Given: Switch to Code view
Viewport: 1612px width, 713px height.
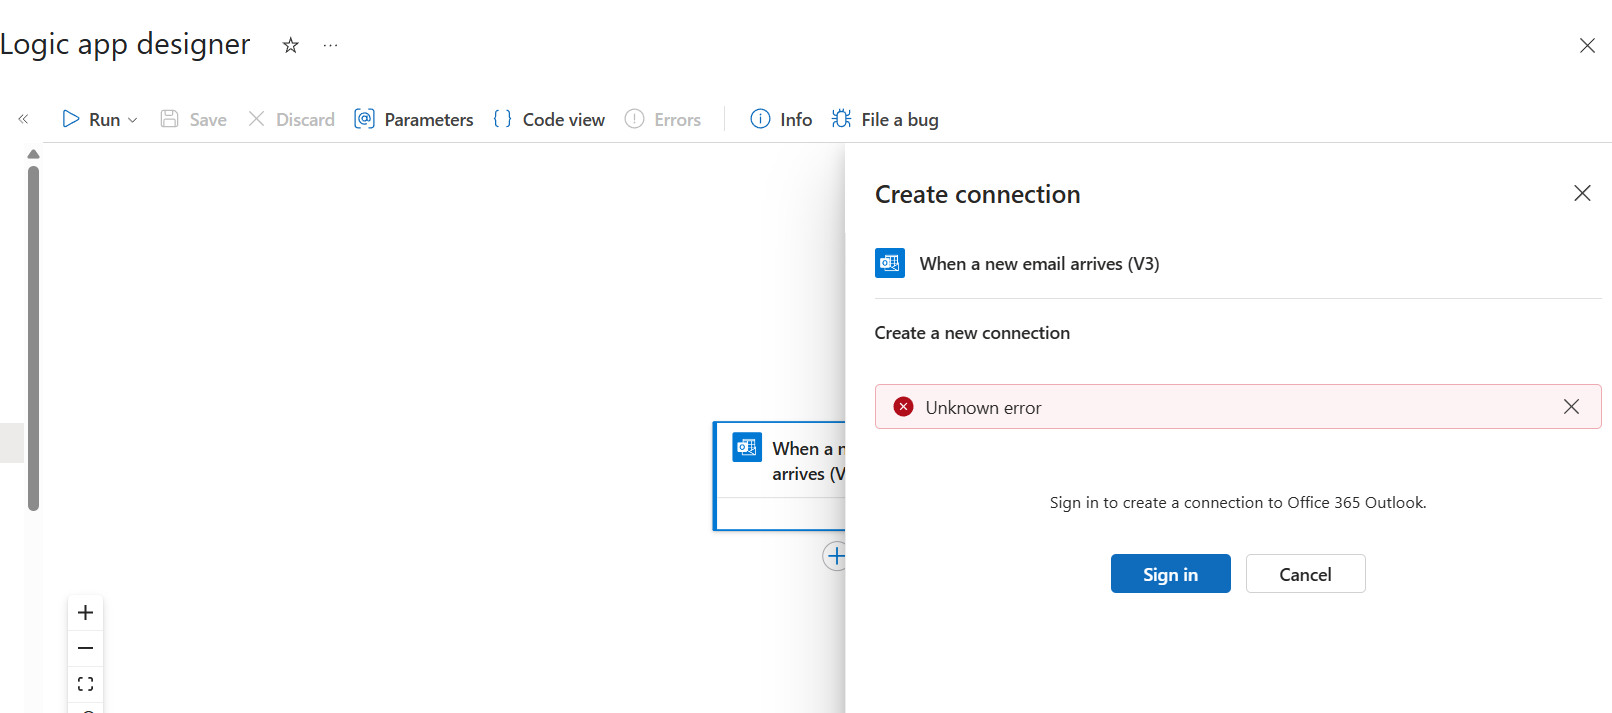Looking at the screenshot, I should pos(549,119).
